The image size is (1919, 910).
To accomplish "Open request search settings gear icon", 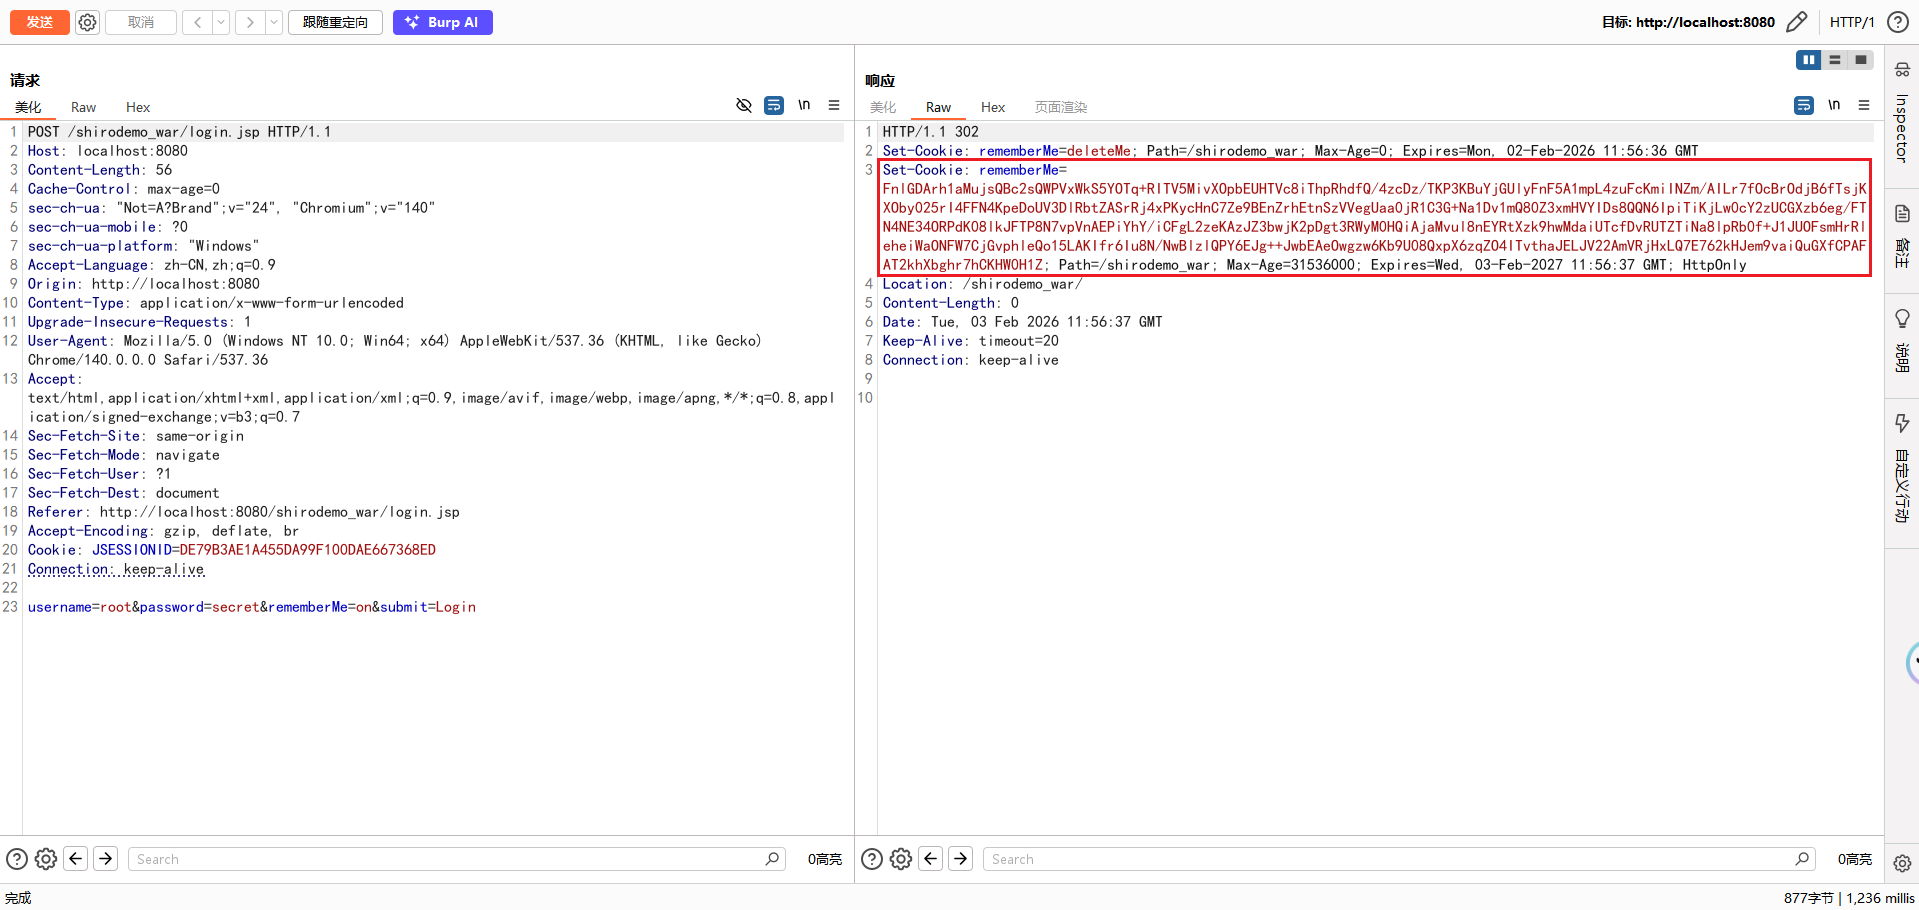I will pos(46,859).
